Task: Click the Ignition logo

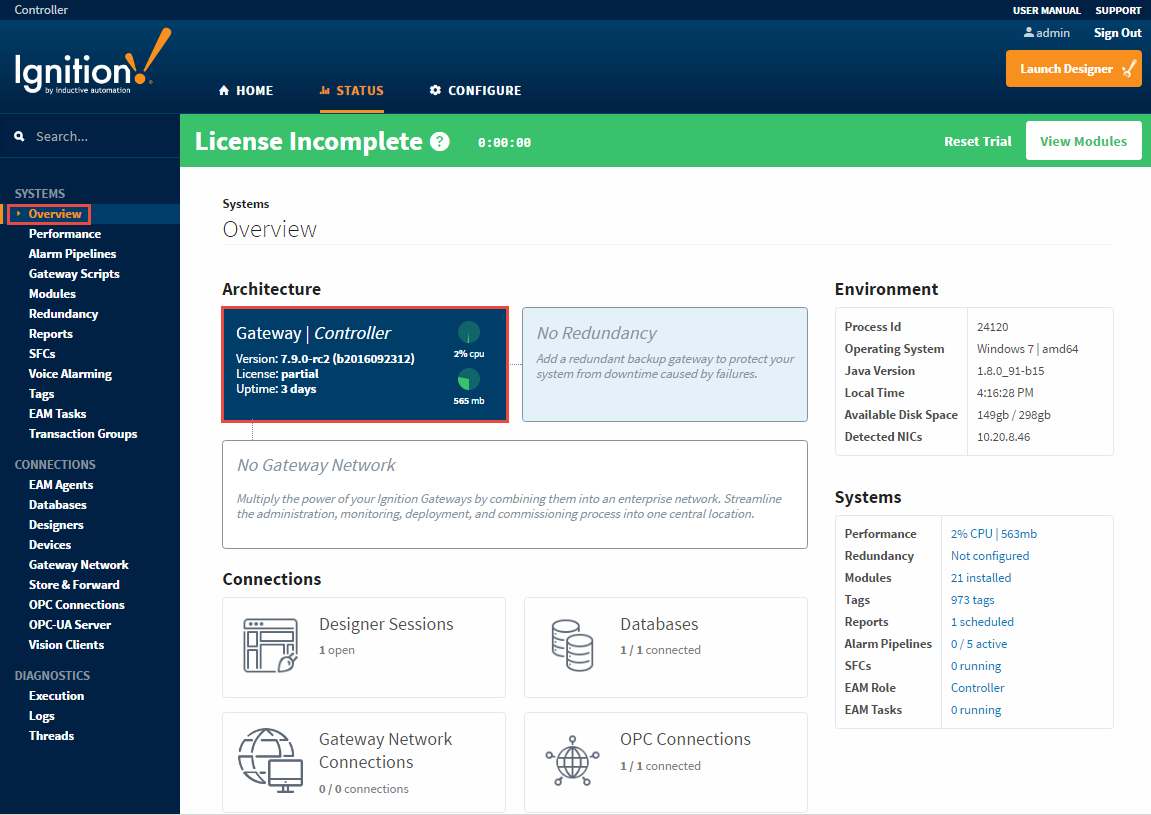Action: [x=92, y=62]
